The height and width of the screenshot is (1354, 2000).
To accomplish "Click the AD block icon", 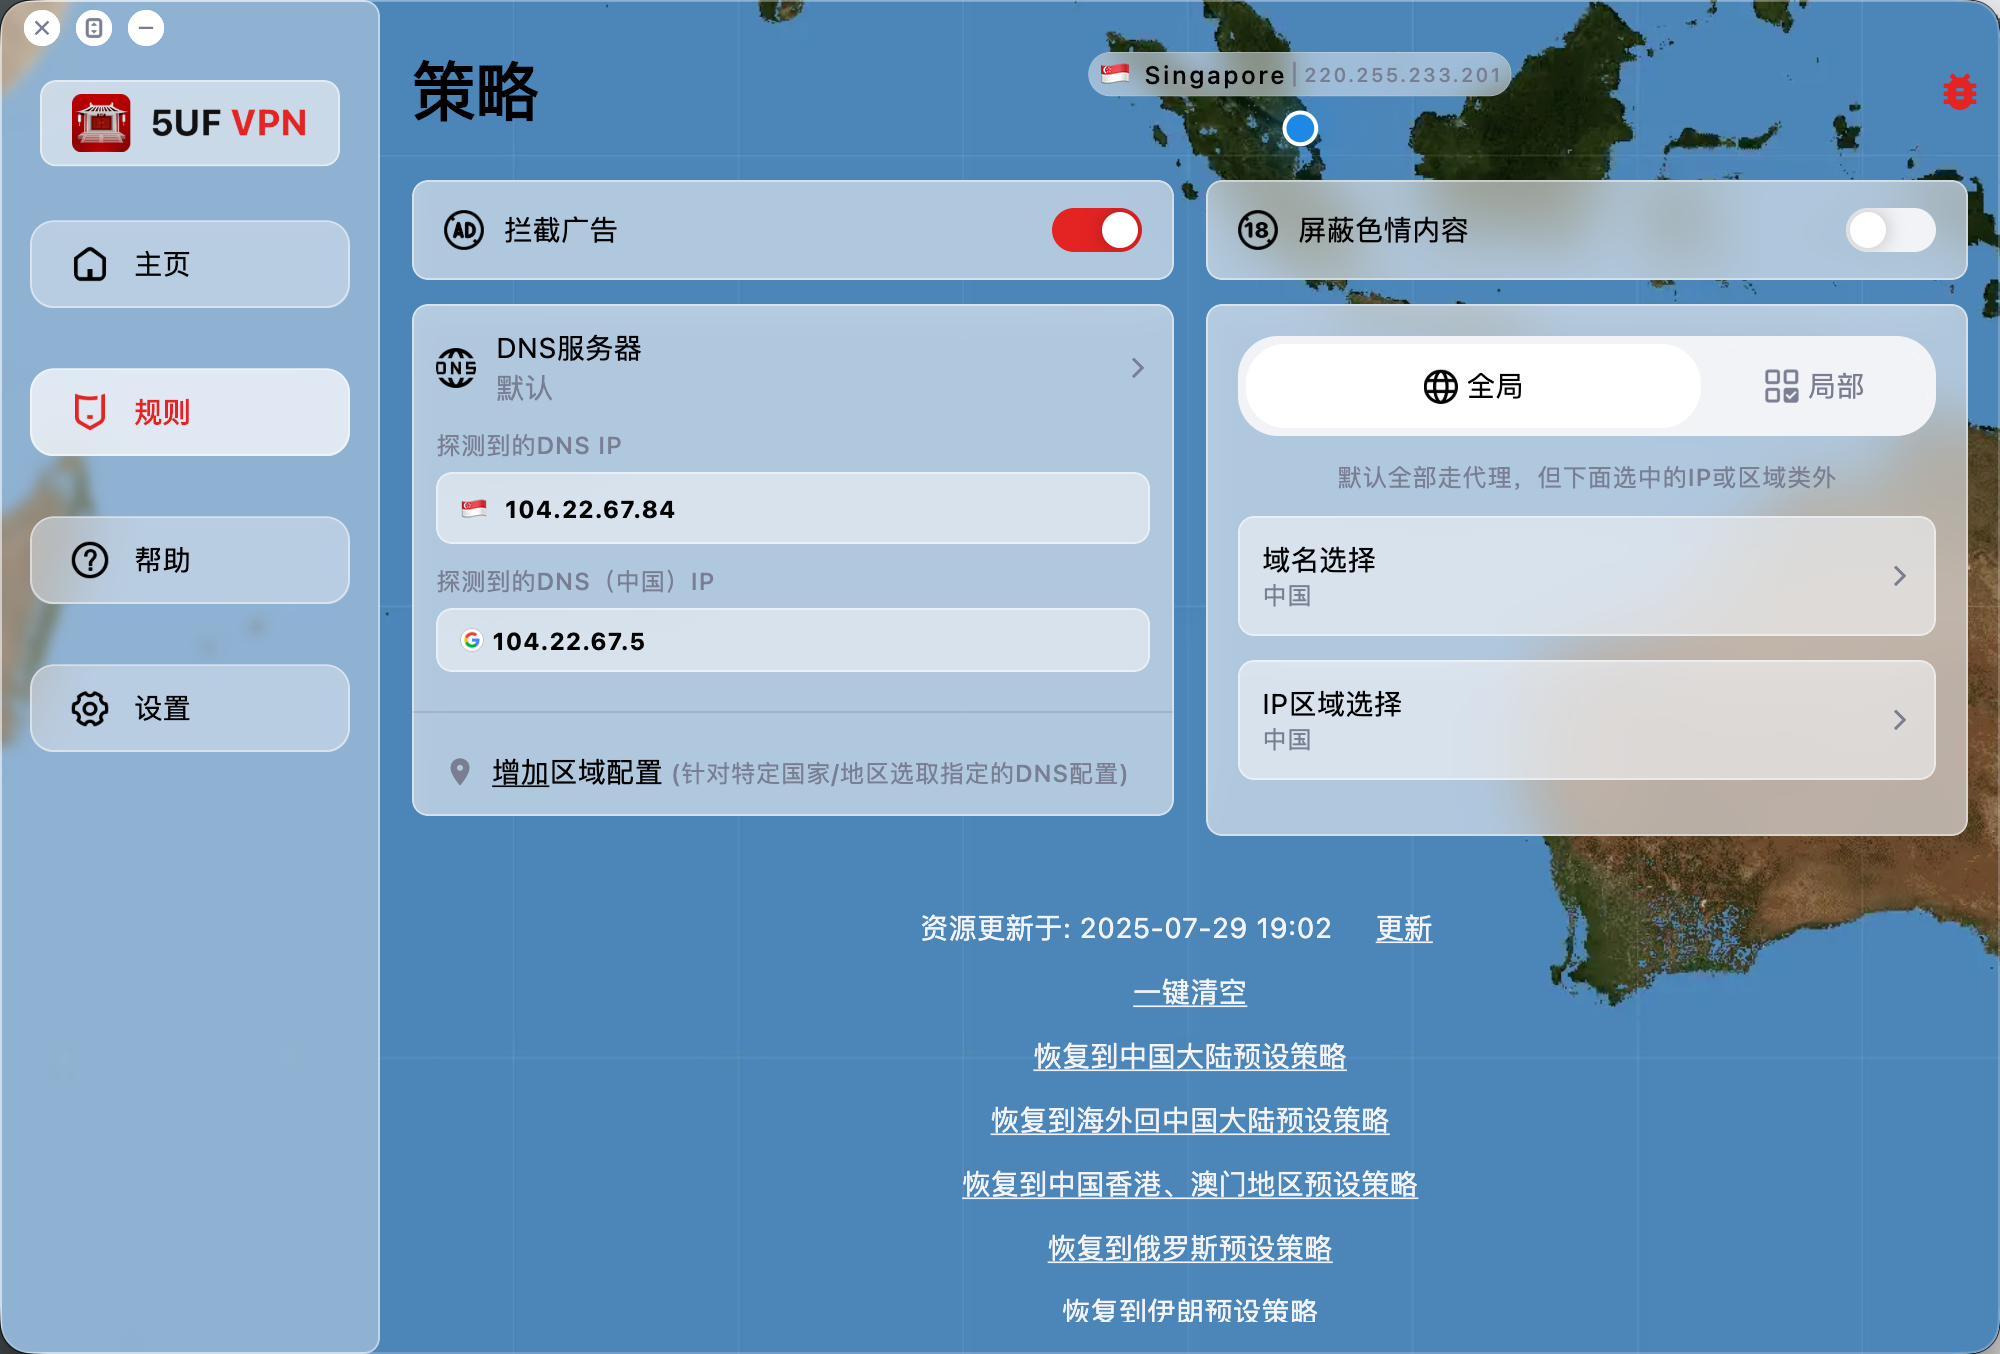I will pyautogui.click(x=464, y=230).
